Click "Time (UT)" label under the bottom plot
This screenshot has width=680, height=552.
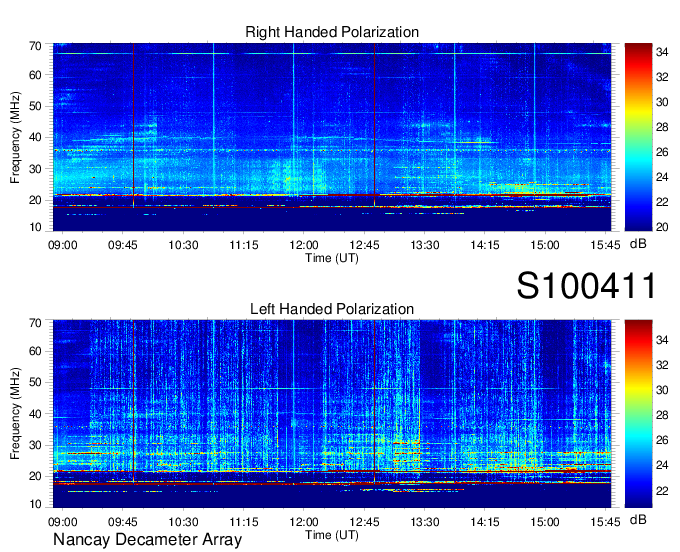(x=332, y=535)
